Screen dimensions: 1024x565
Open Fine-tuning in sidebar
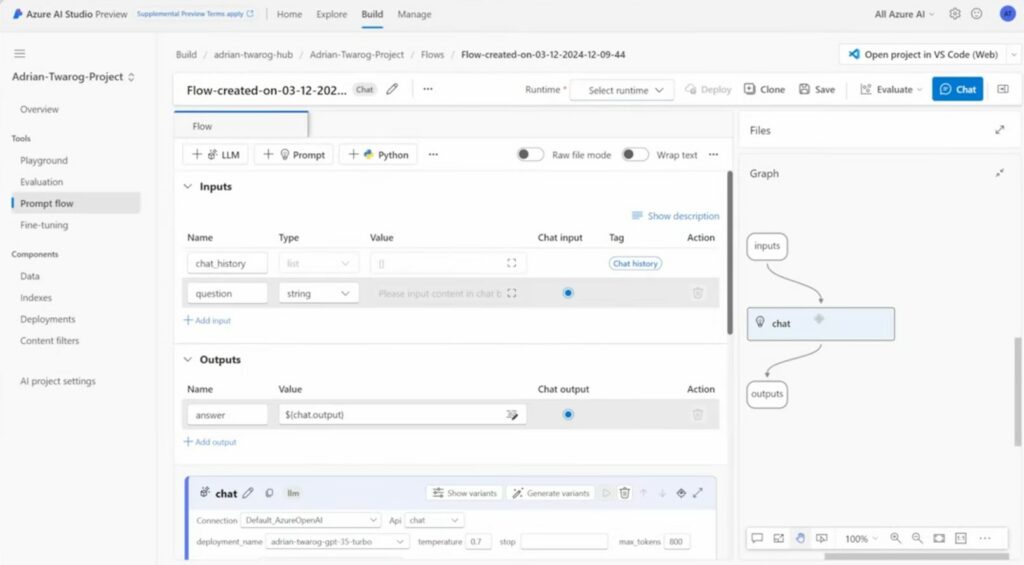pos(44,225)
